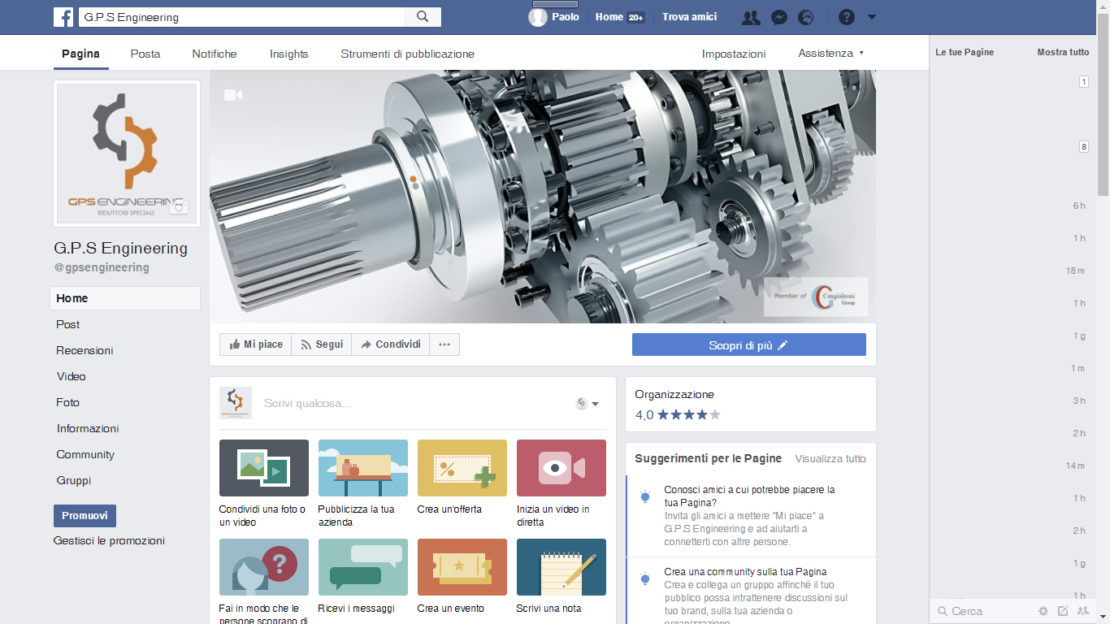Screen dimensions: 1110x624
Task: Open post-as identity selector dropdown
Action: tap(588, 403)
